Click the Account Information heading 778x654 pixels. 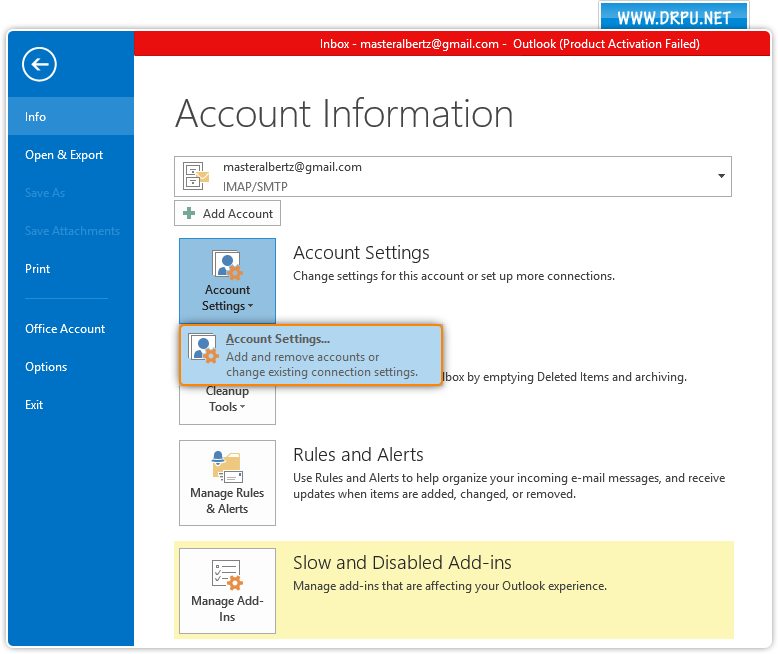tap(344, 114)
